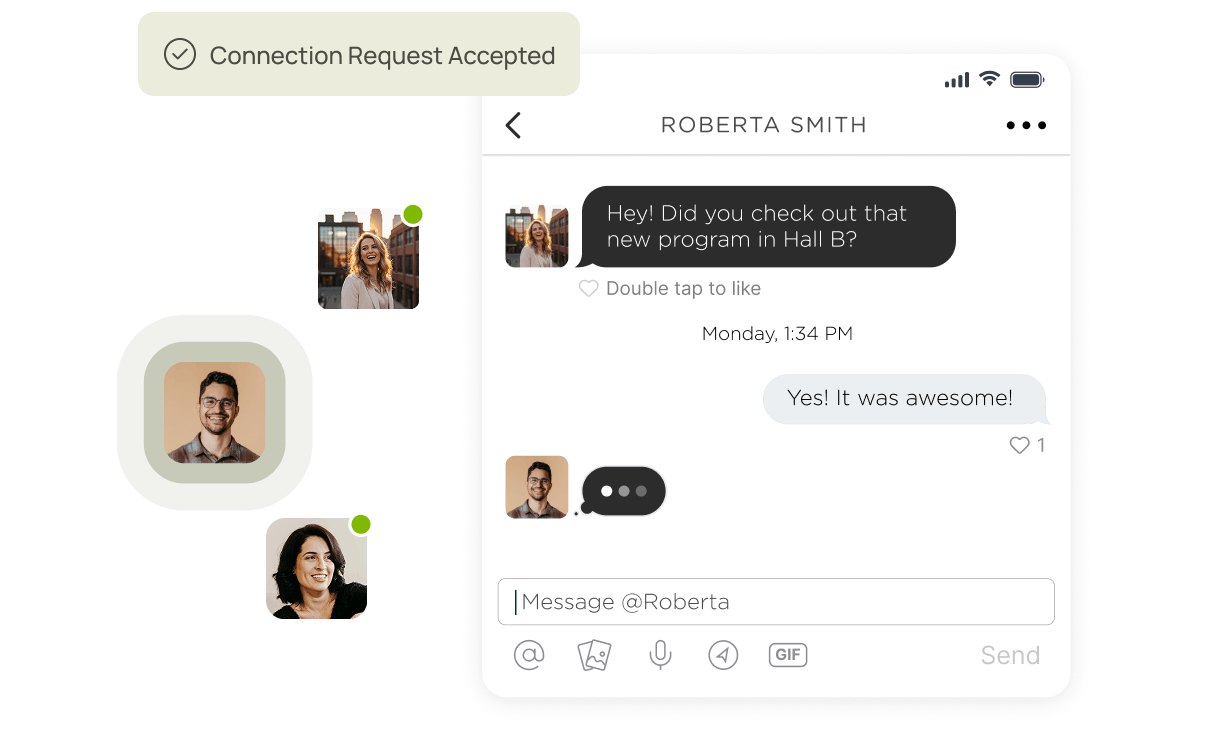
Task: Select the highlighted man's profile picture
Action: [x=215, y=412]
